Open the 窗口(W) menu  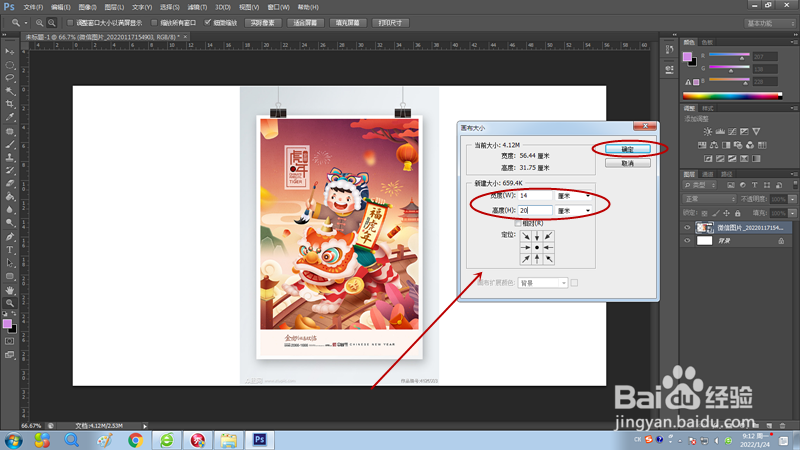[279, 7]
